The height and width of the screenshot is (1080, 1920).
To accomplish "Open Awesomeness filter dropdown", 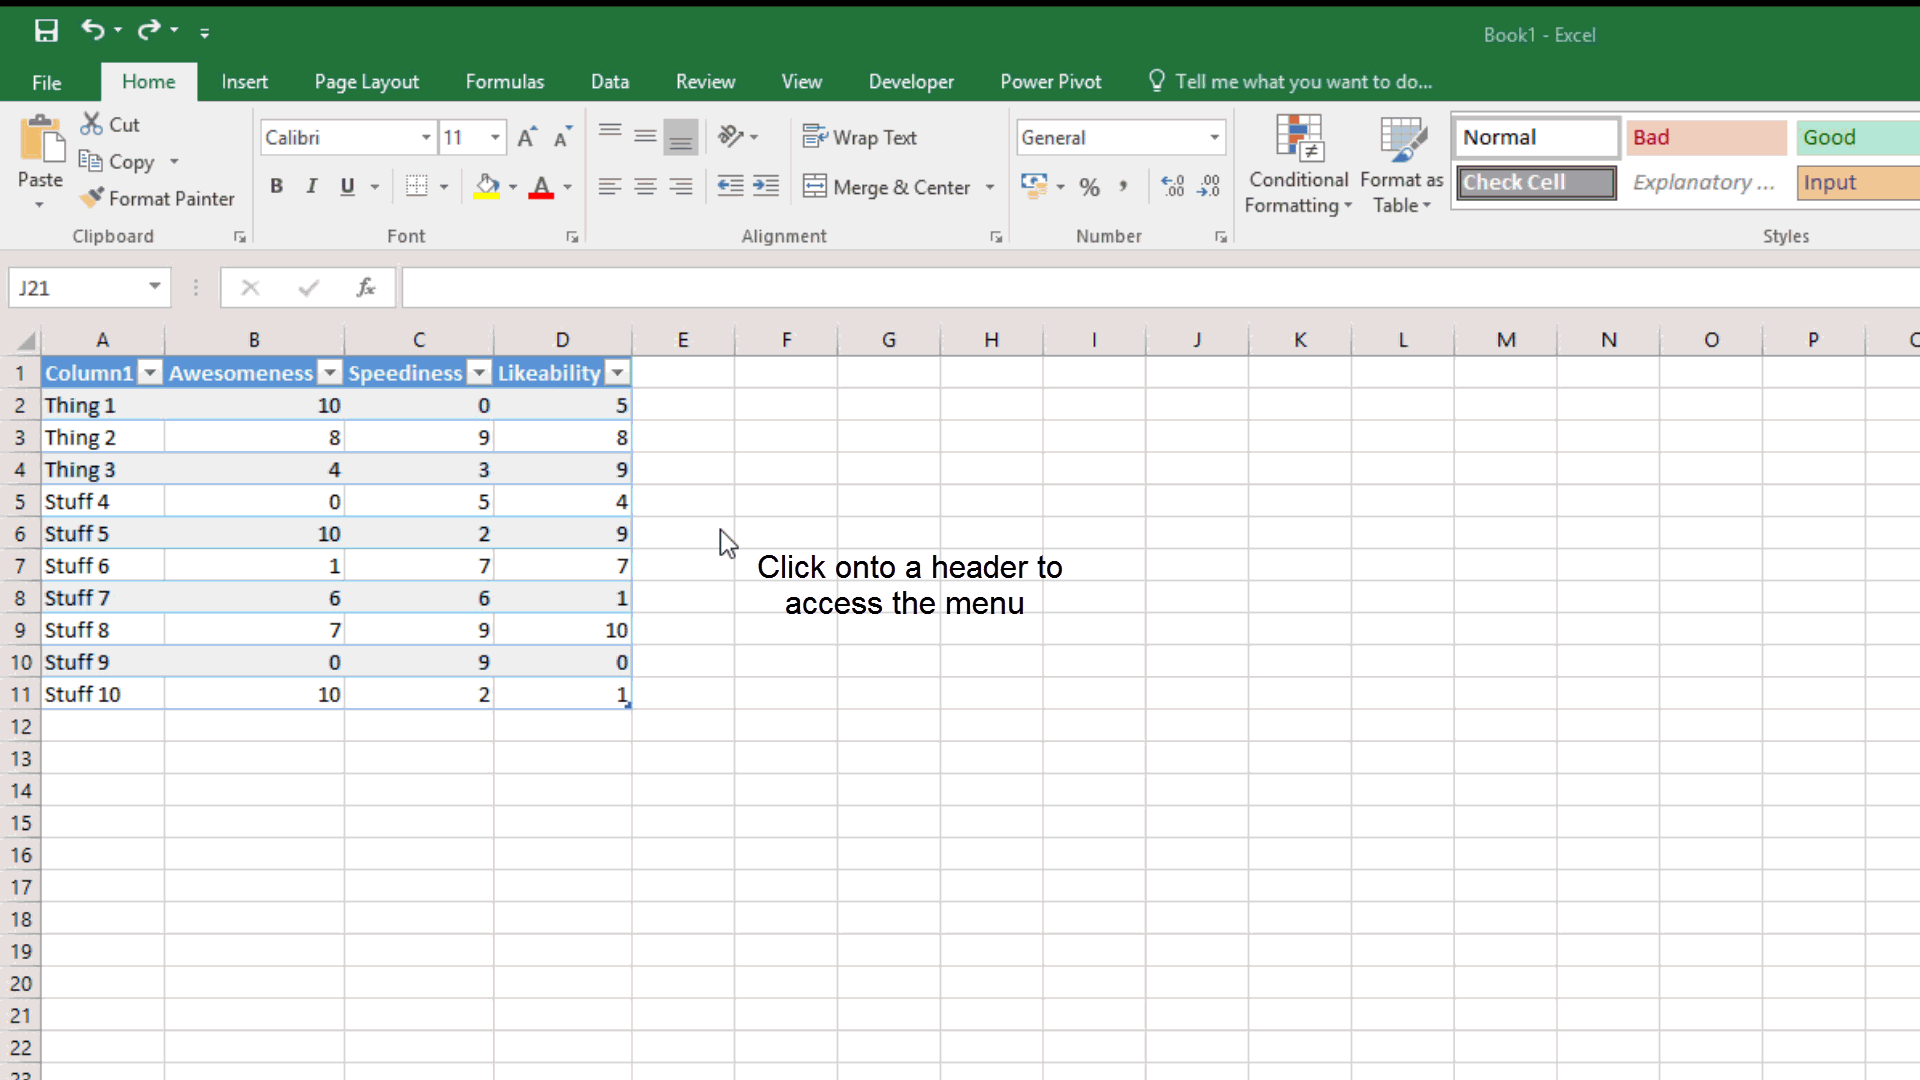I will point(329,373).
